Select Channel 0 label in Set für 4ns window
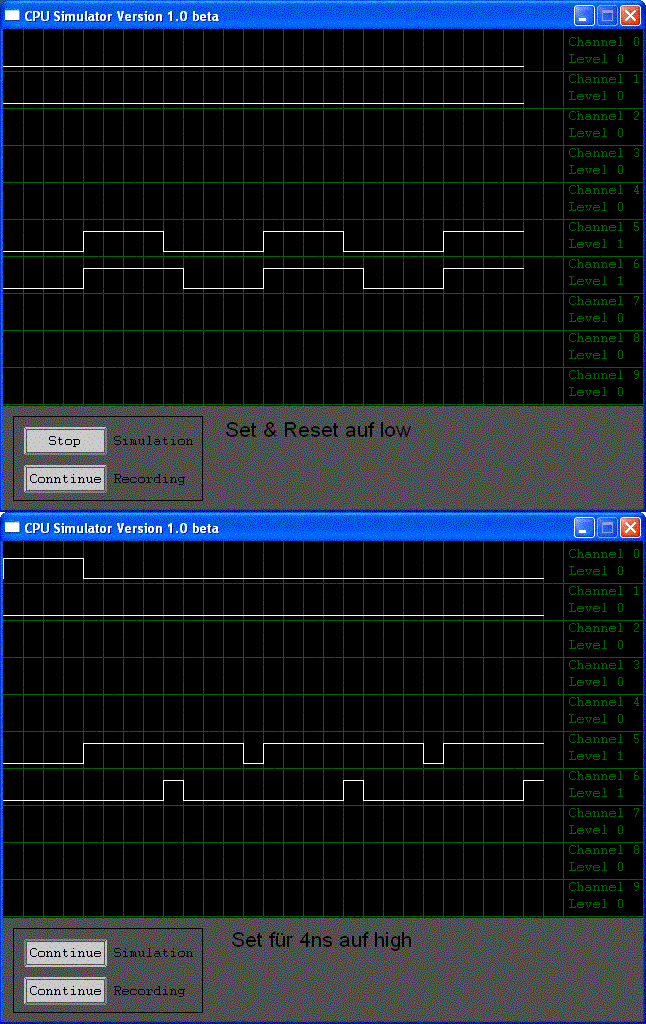This screenshot has width=646, height=1024. [x=604, y=554]
